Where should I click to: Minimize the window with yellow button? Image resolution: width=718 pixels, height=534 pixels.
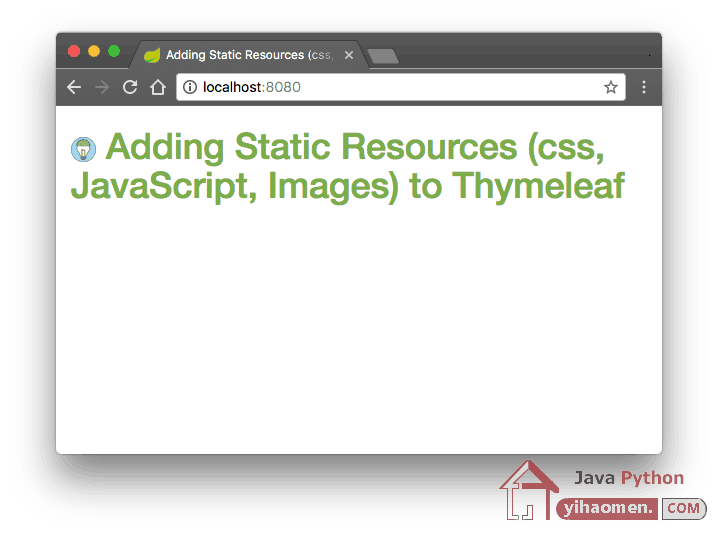click(94, 51)
